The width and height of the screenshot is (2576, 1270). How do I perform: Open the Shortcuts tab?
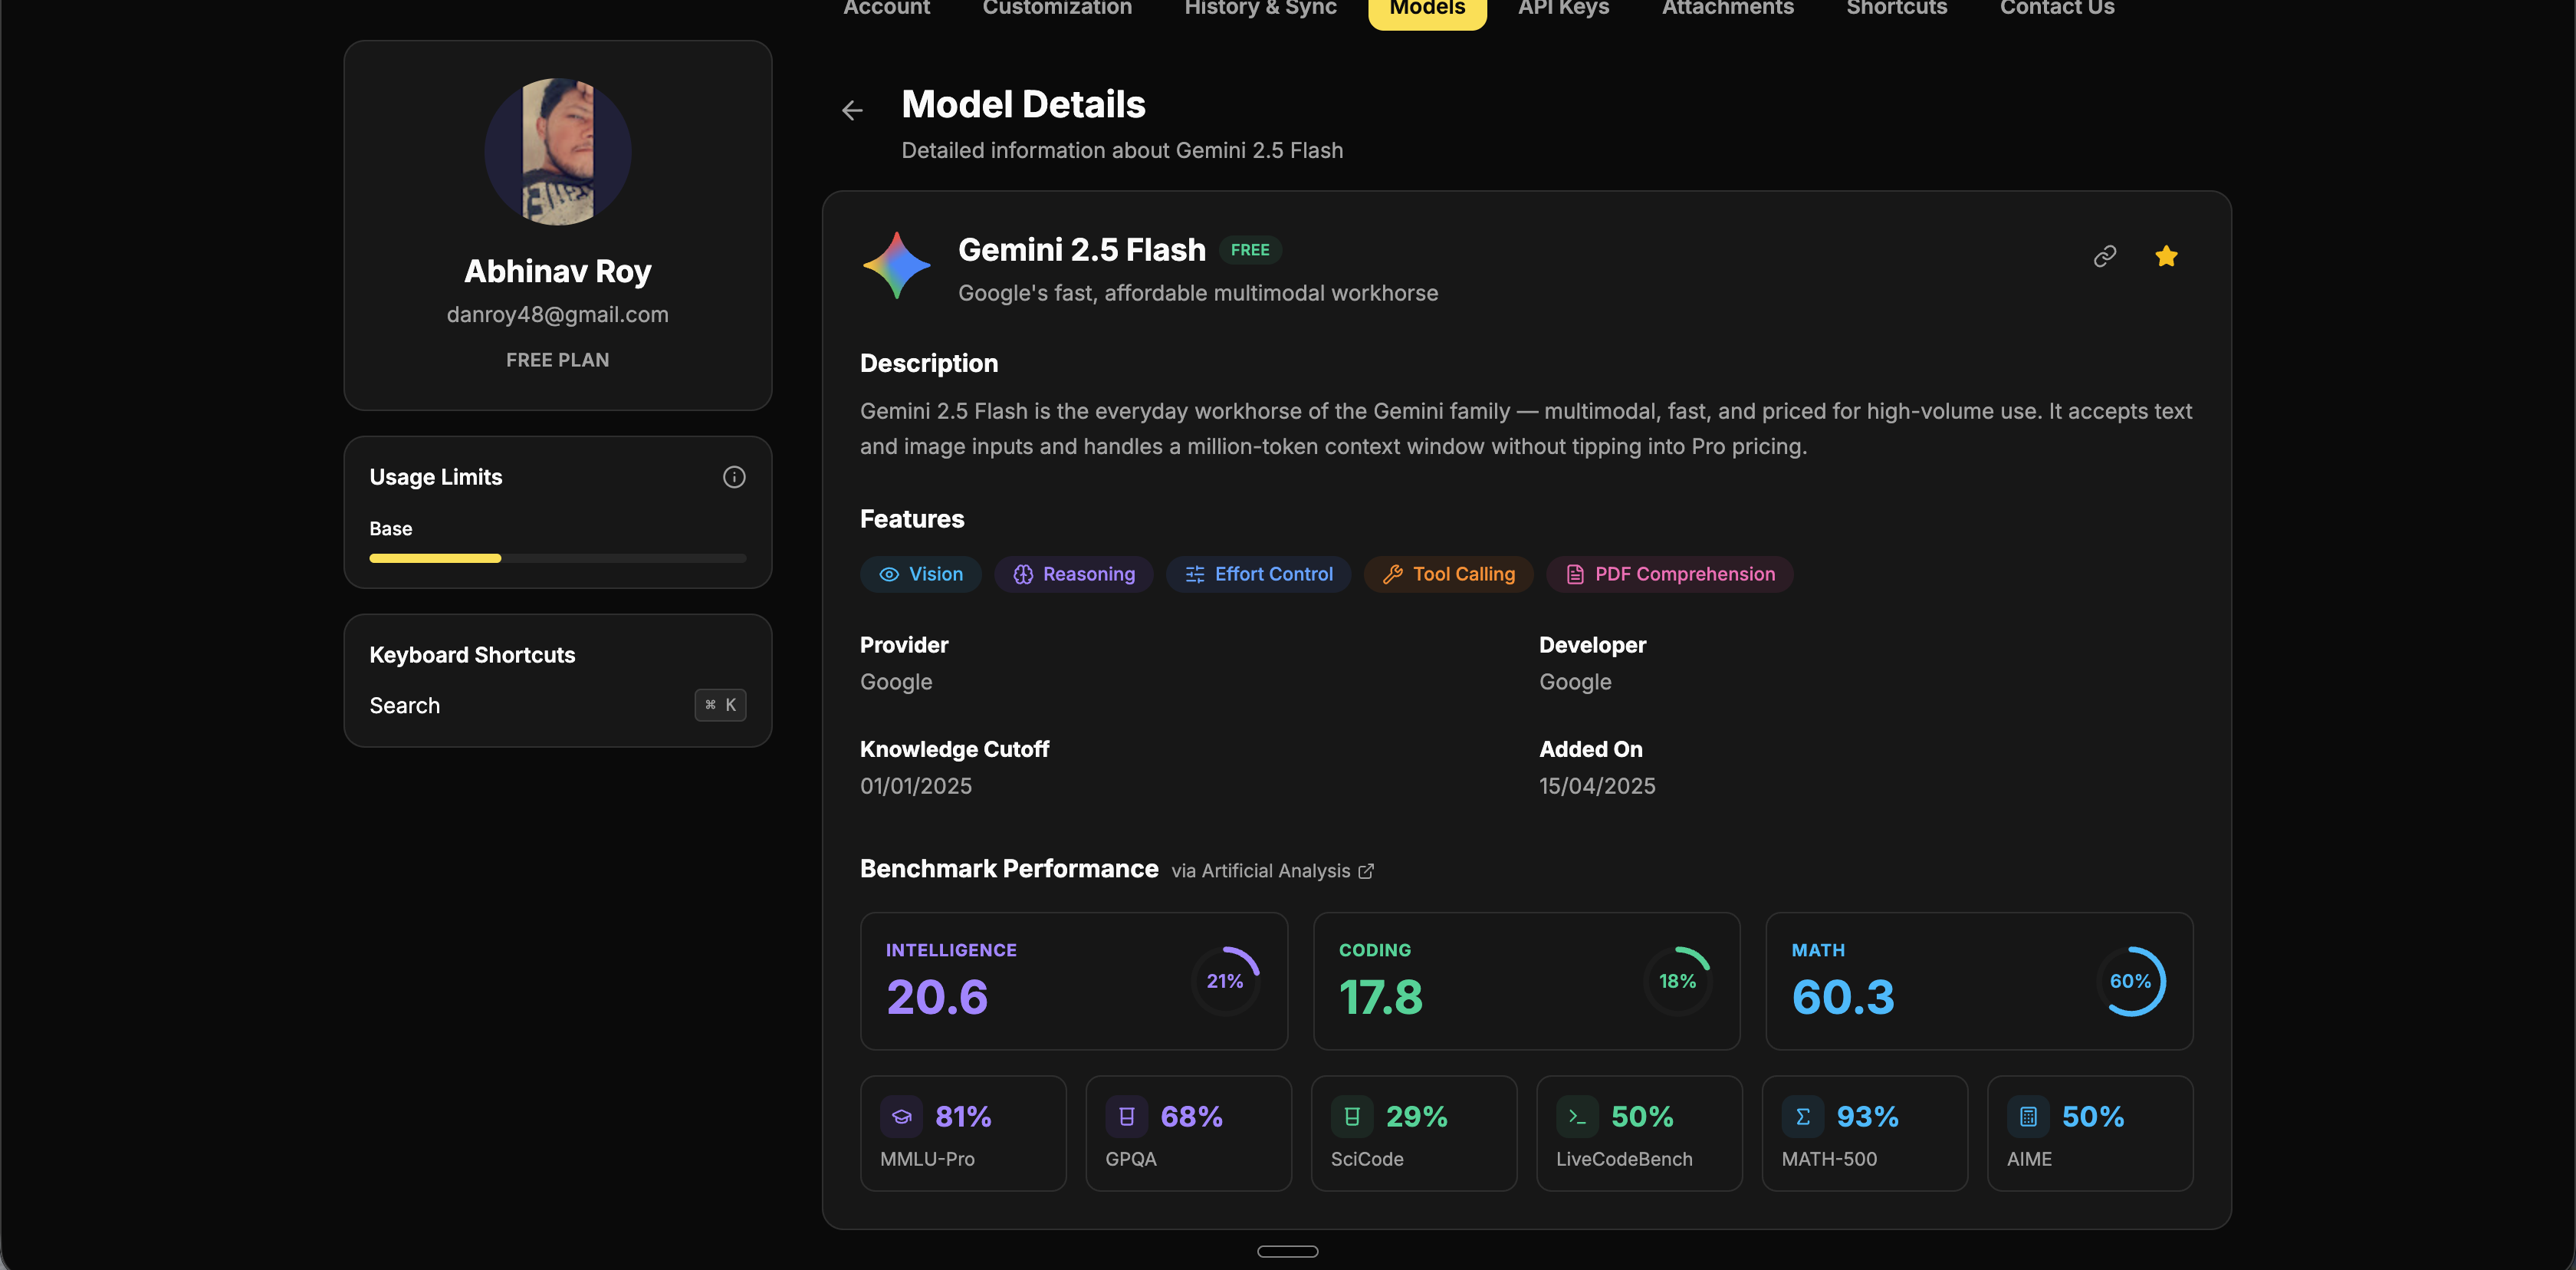point(1896,8)
